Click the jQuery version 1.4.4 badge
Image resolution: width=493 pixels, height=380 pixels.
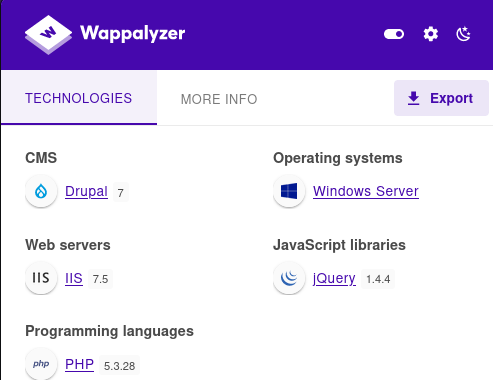click(x=378, y=279)
